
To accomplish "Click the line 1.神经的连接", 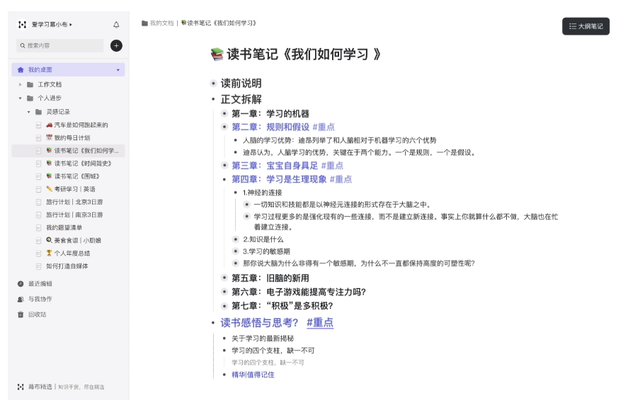I will point(262,193).
